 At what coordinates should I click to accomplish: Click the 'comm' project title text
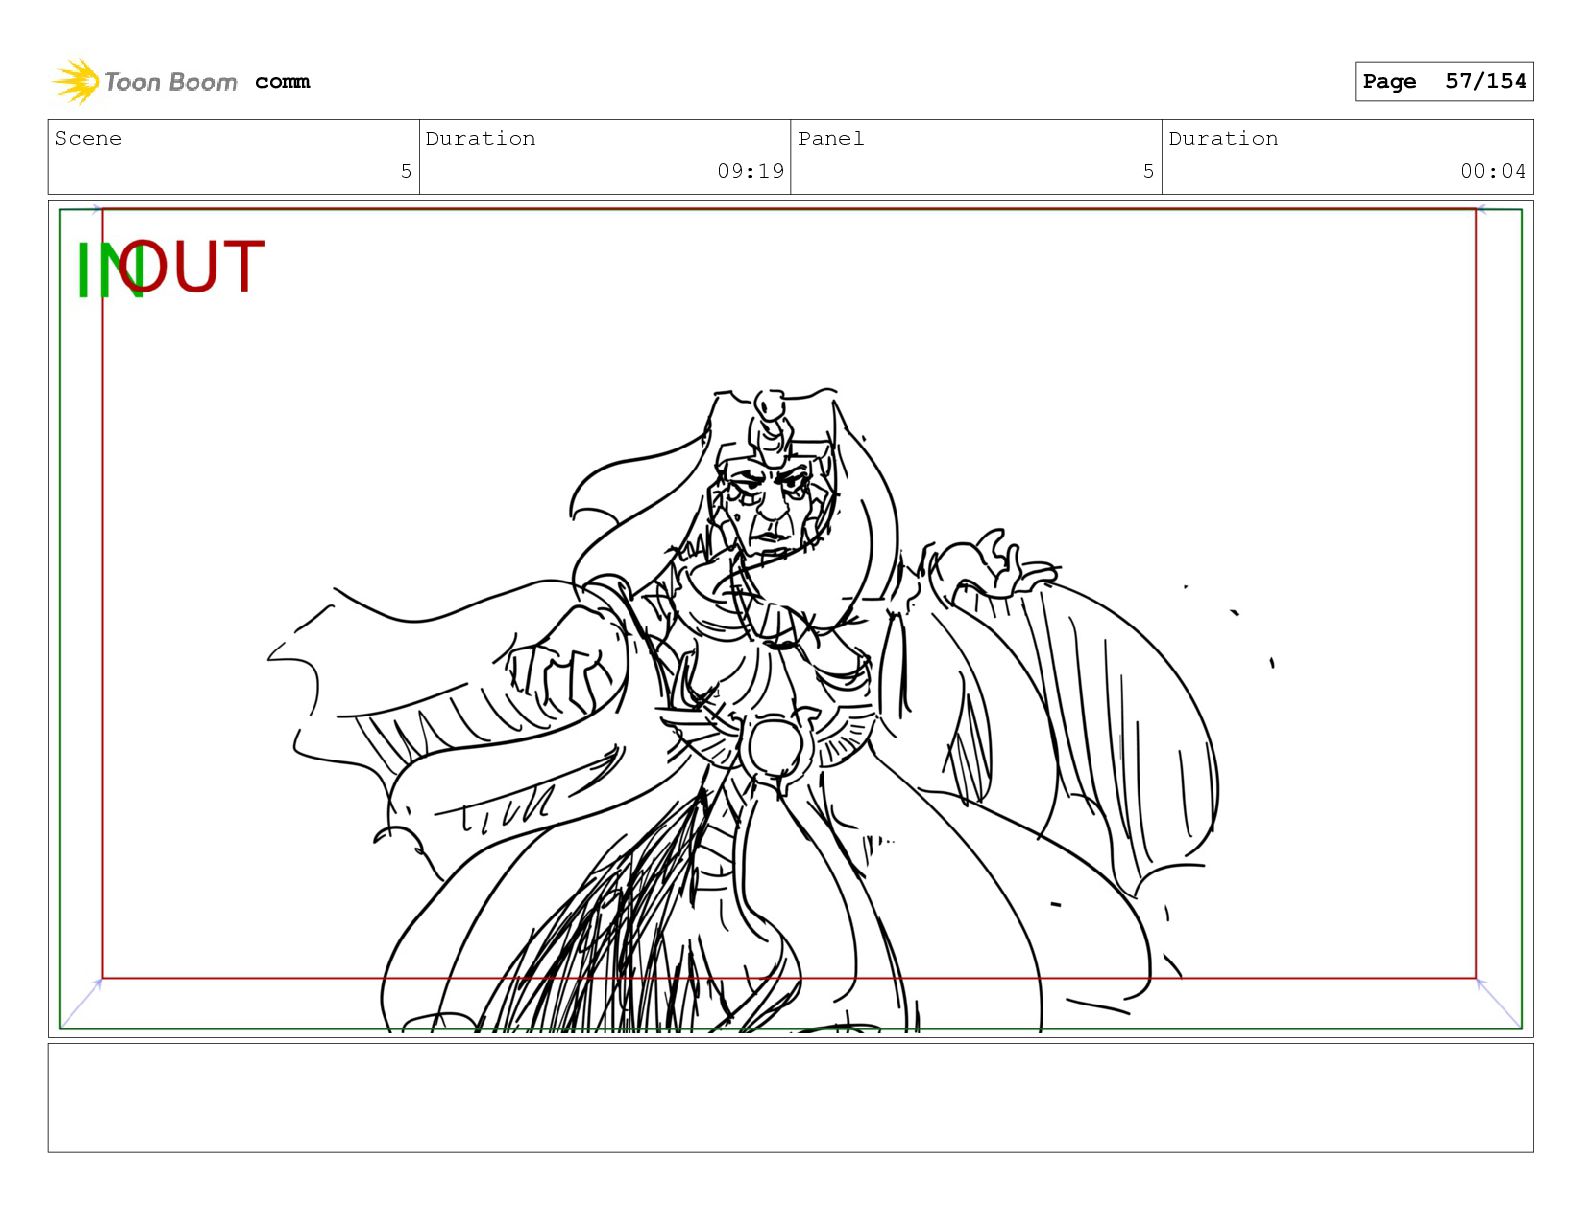pos(282,82)
